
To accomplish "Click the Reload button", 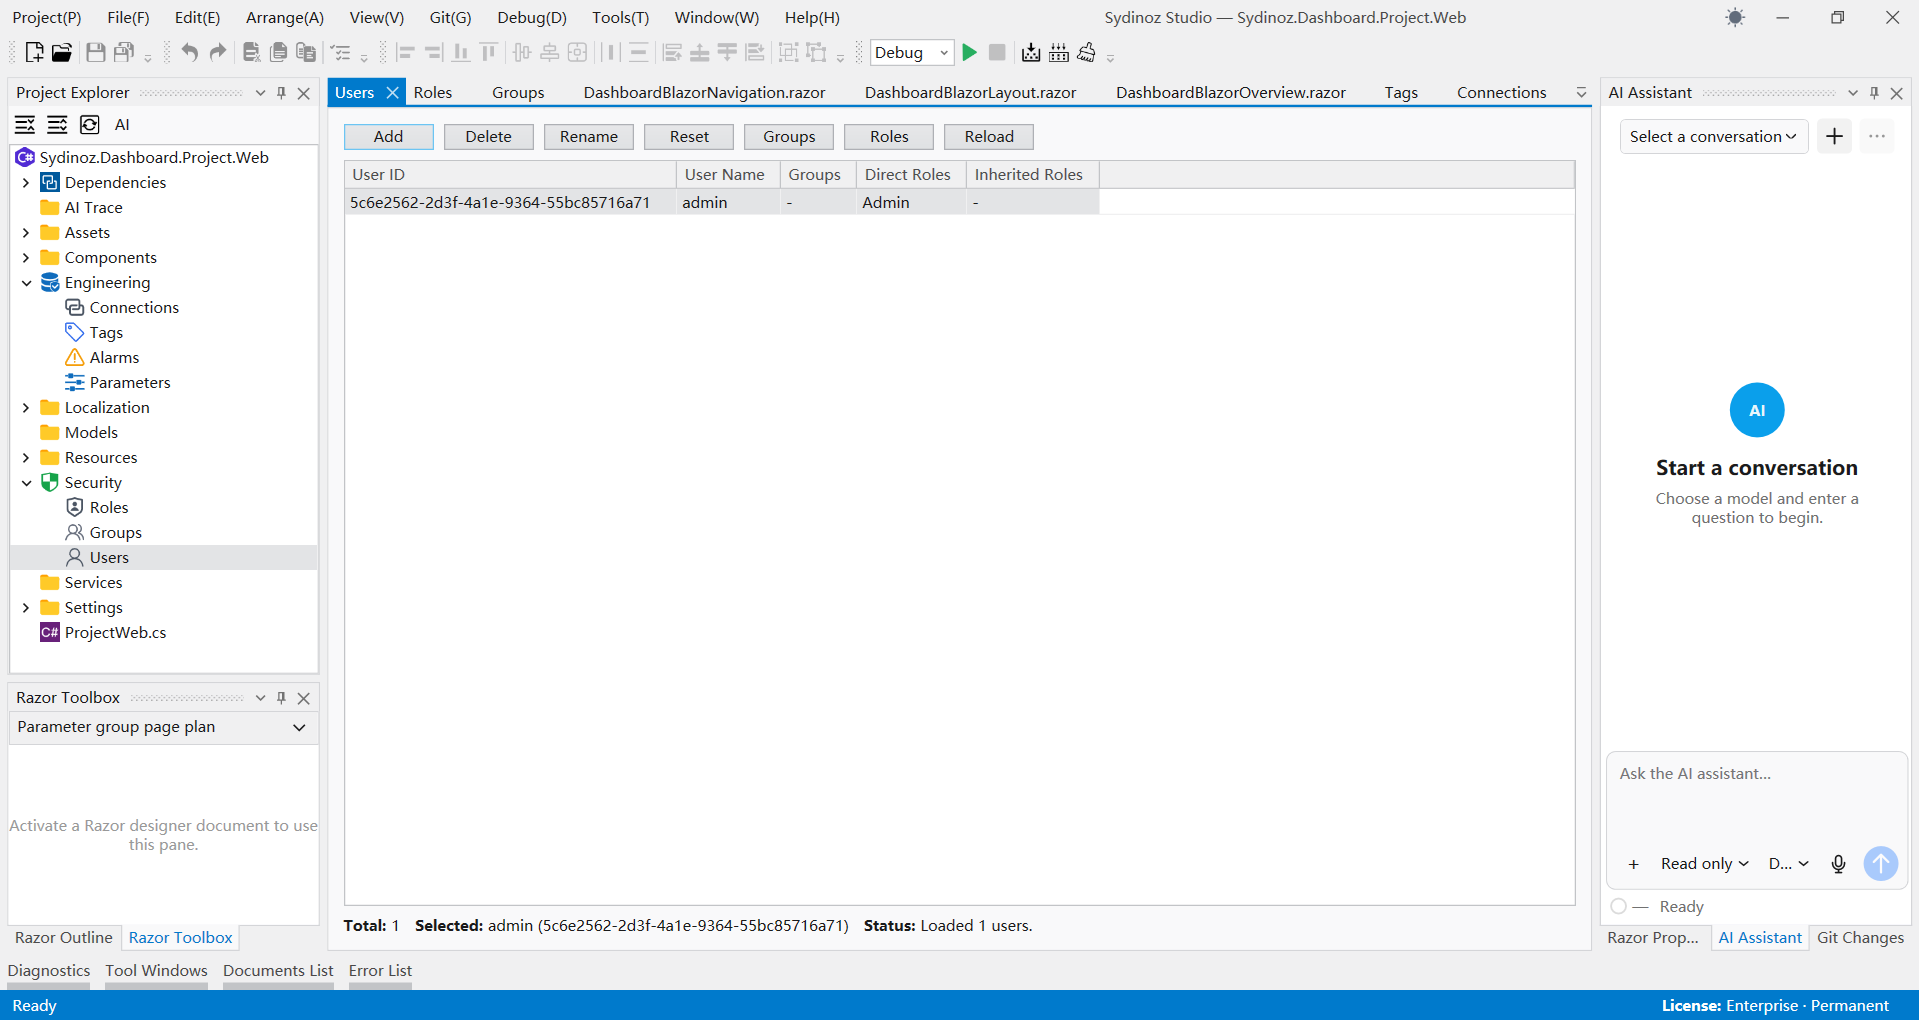I will (x=989, y=137).
